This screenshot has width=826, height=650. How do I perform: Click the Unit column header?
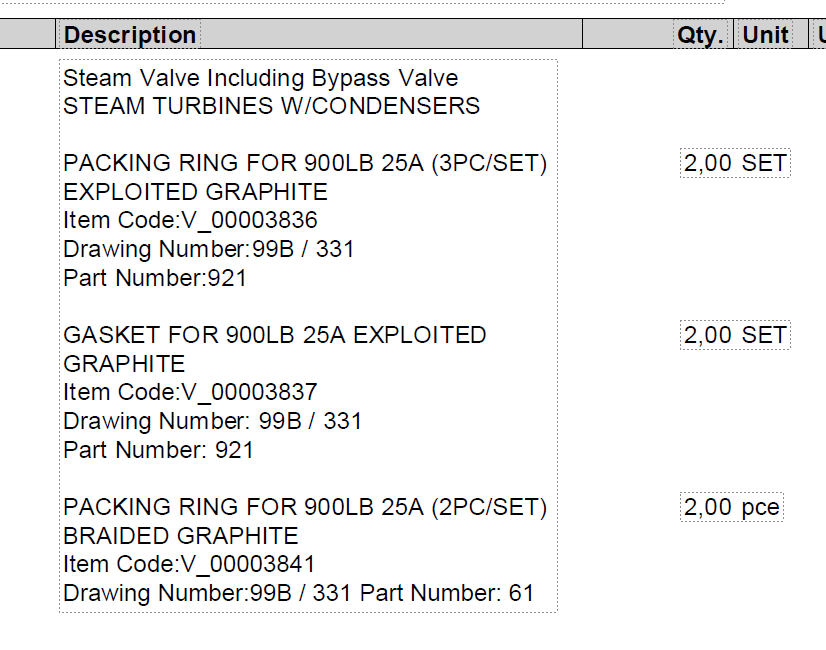pyautogui.click(x=766, y=35)
